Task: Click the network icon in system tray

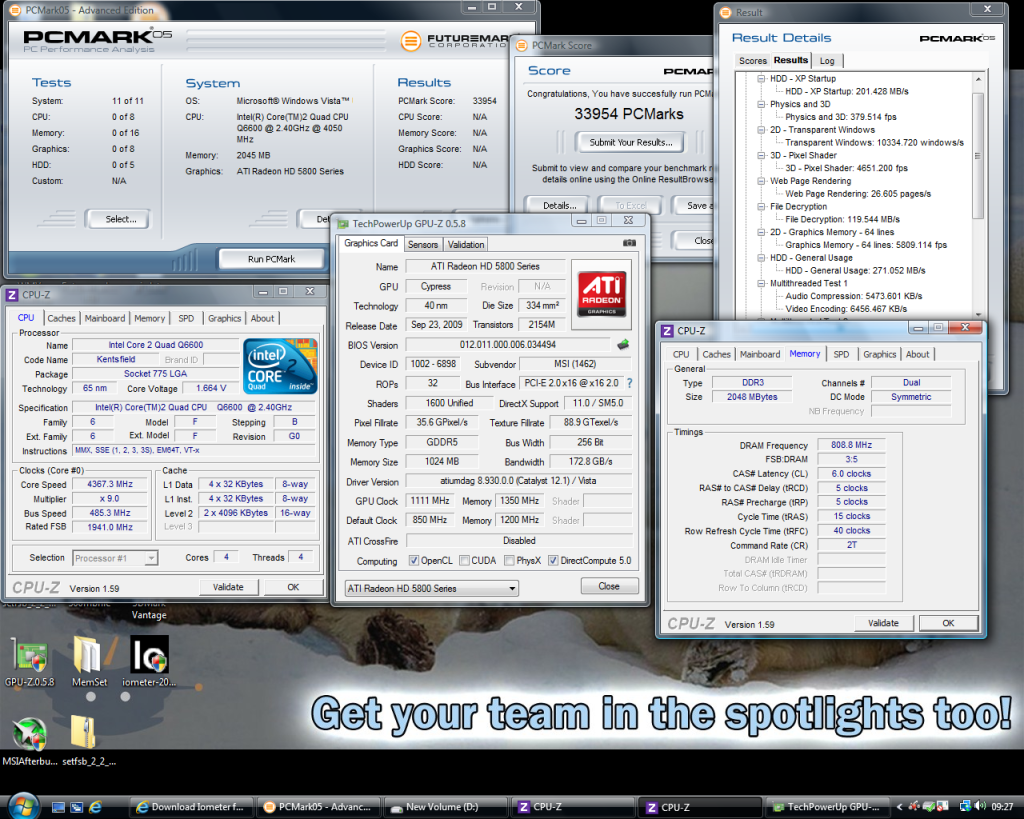Action: click(x=965, y=807)
